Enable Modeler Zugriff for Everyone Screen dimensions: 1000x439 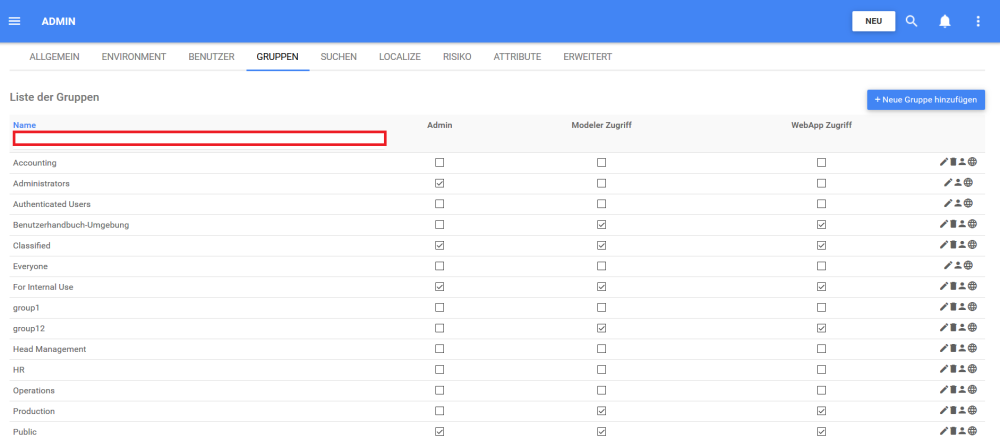click(x=601, y=265)
